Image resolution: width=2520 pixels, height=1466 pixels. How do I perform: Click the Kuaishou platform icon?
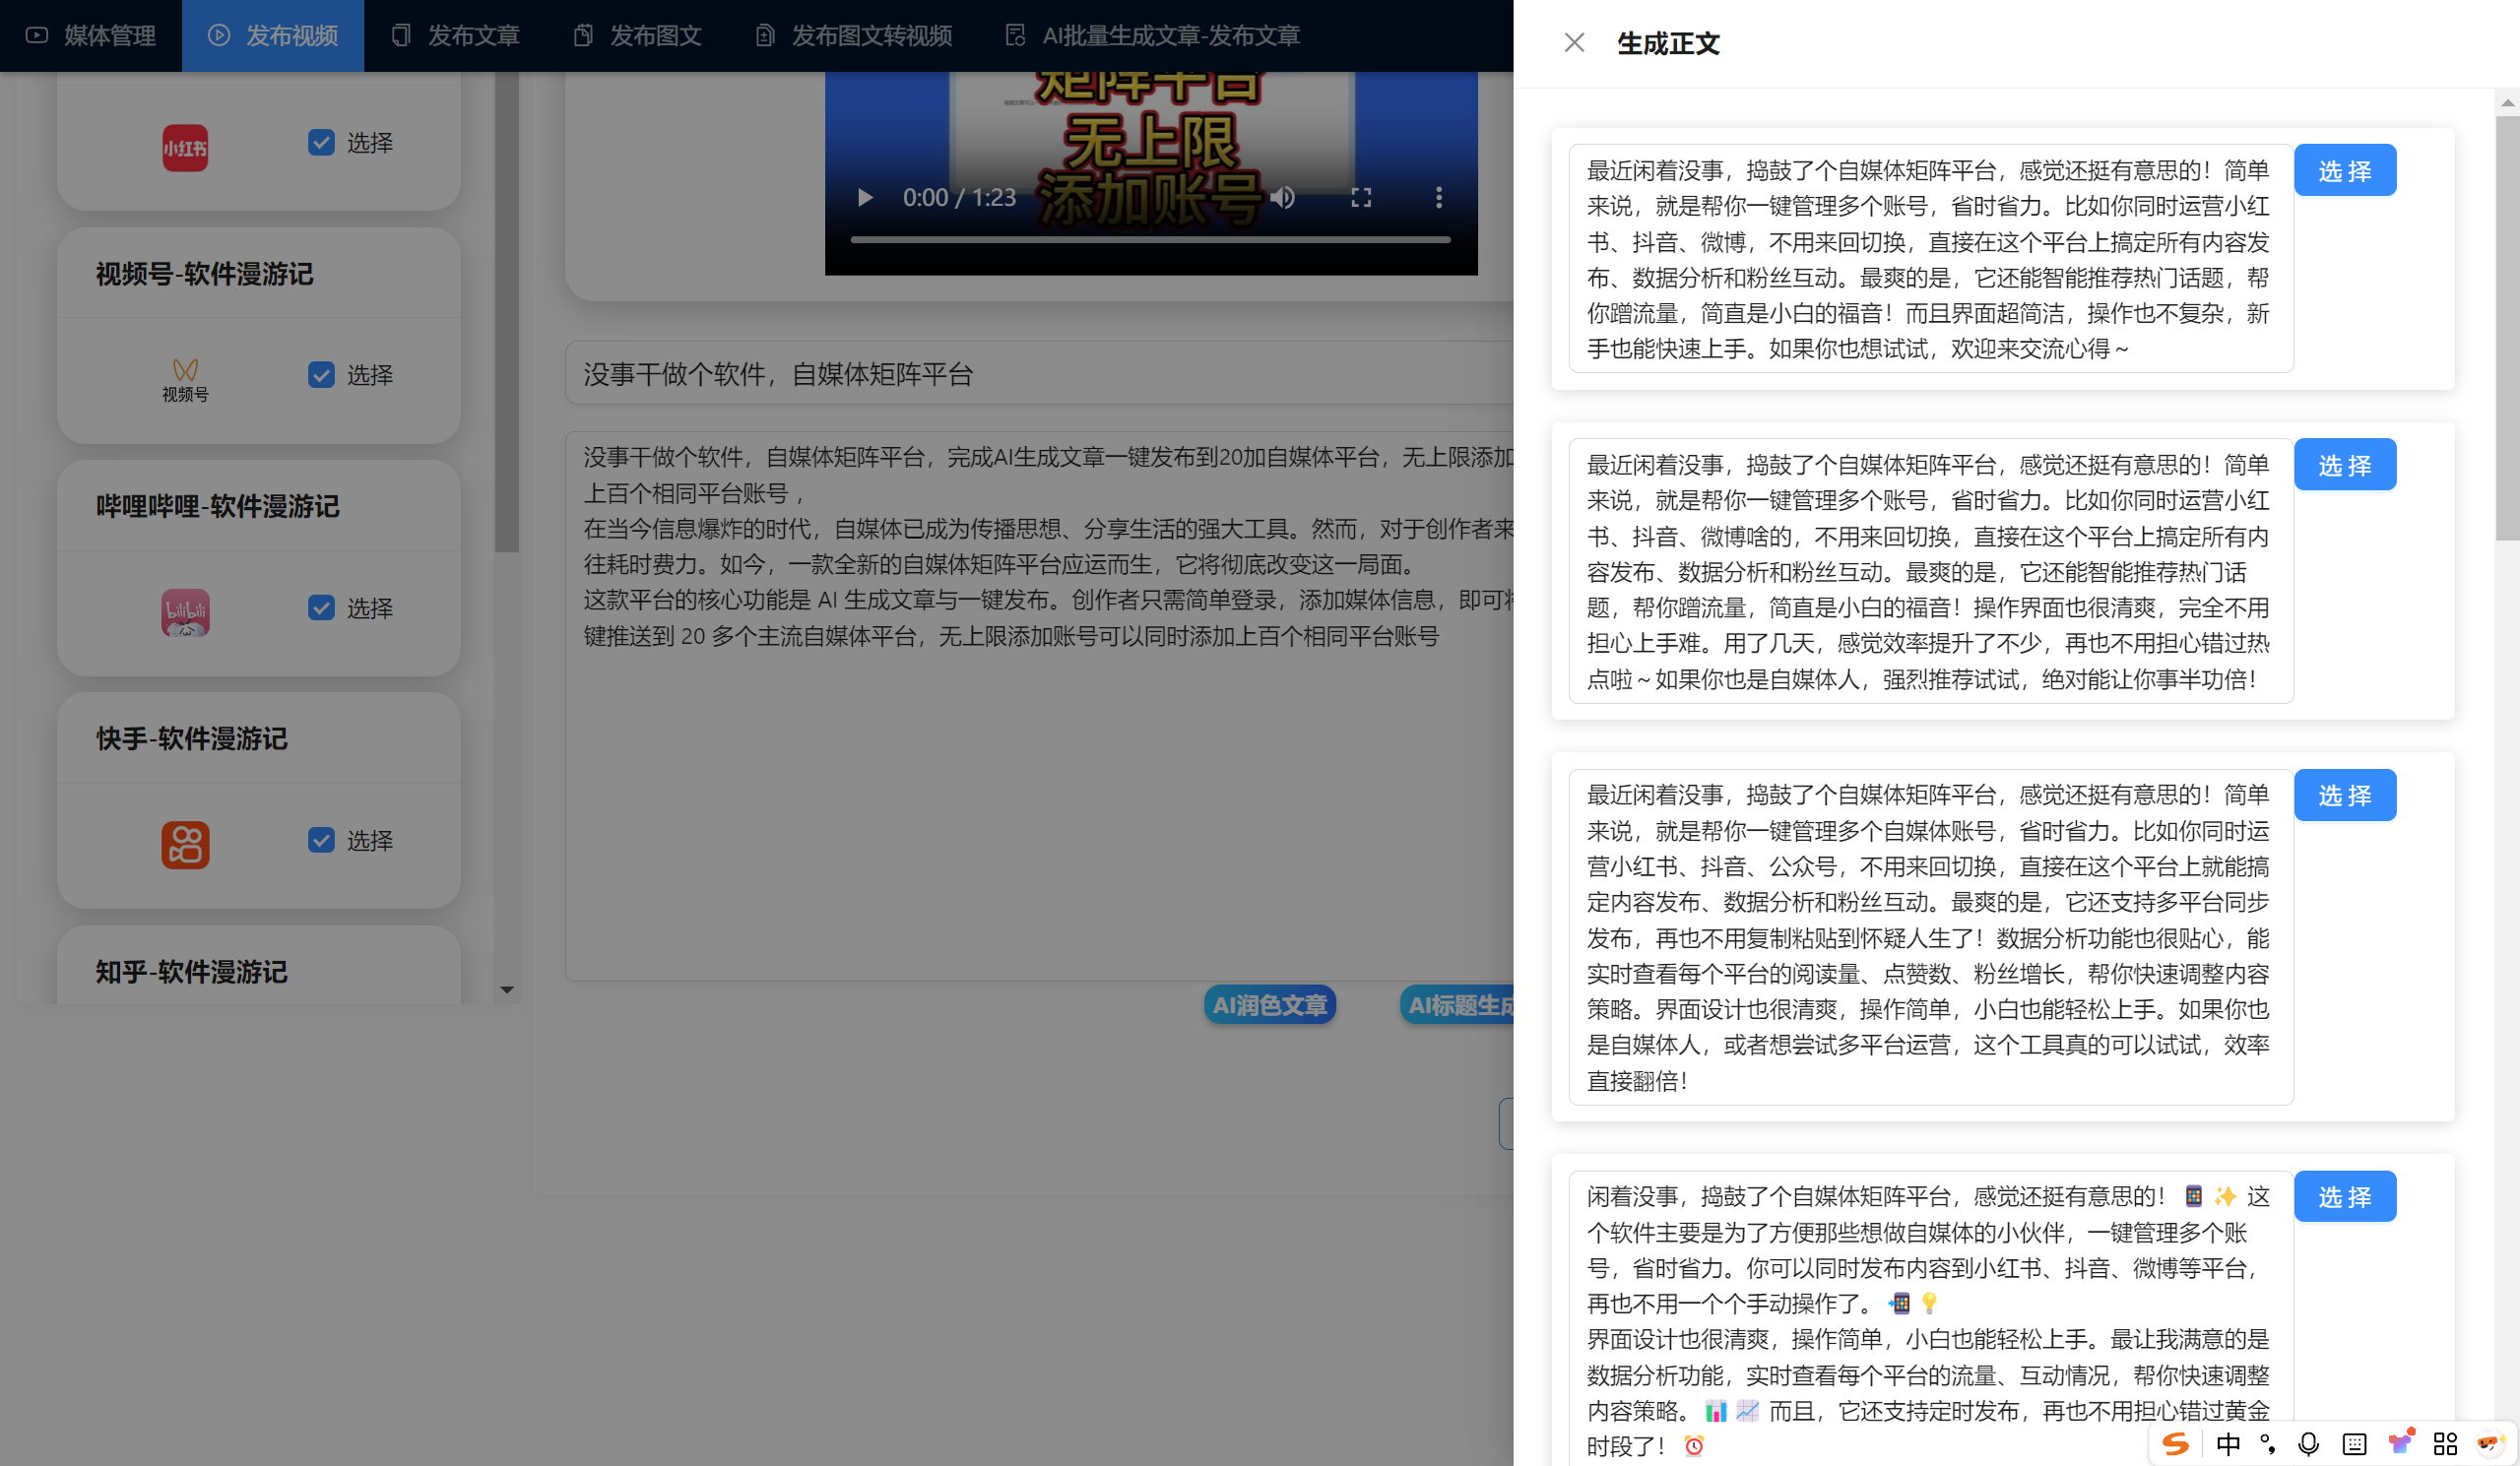click(x=185, y=845)
